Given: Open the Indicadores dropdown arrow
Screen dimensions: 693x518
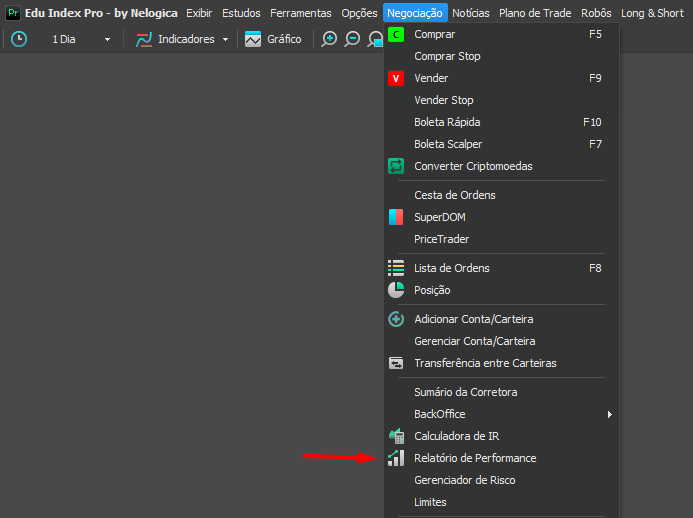Looking at the screenshot, I should click(x=225, y=40).
